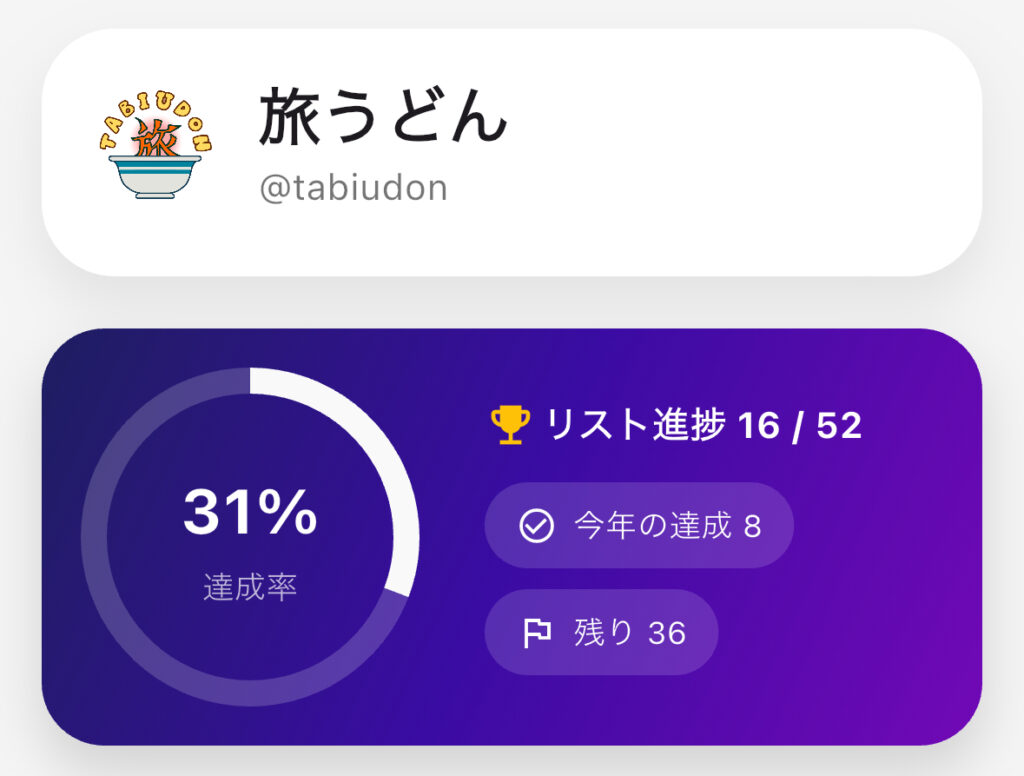1024x776 pixels.
Task: Click the gold trophy icon
Action: [x=510, y=425]
